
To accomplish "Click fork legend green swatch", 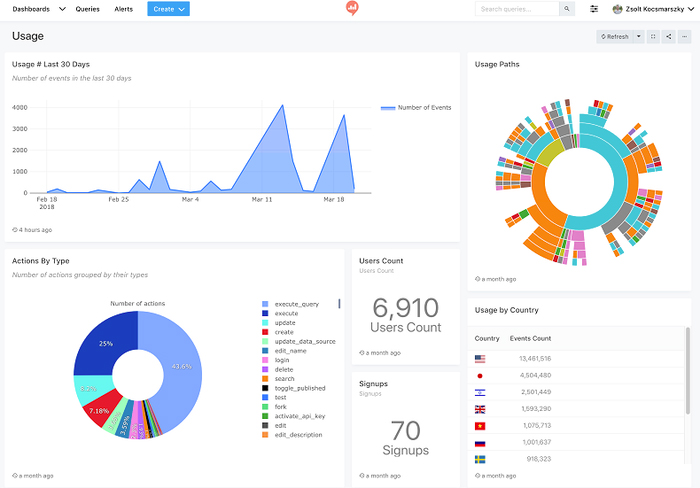I will (x=265, y=407).
